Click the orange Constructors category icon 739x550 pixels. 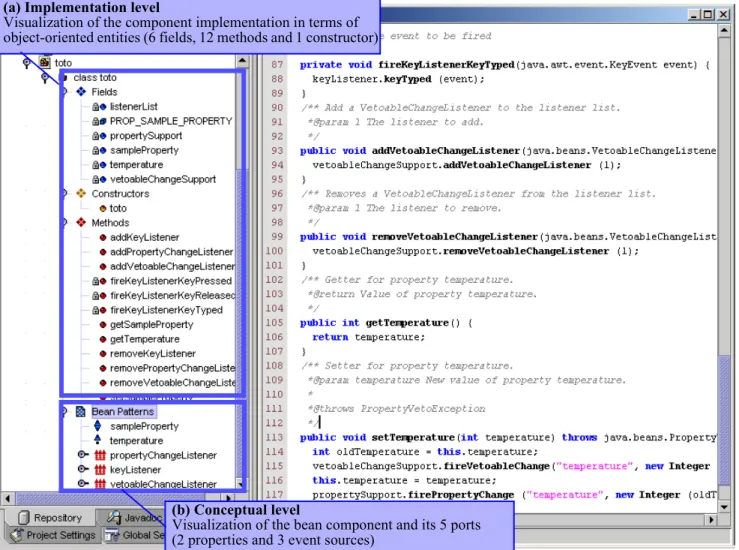[81, 193]
